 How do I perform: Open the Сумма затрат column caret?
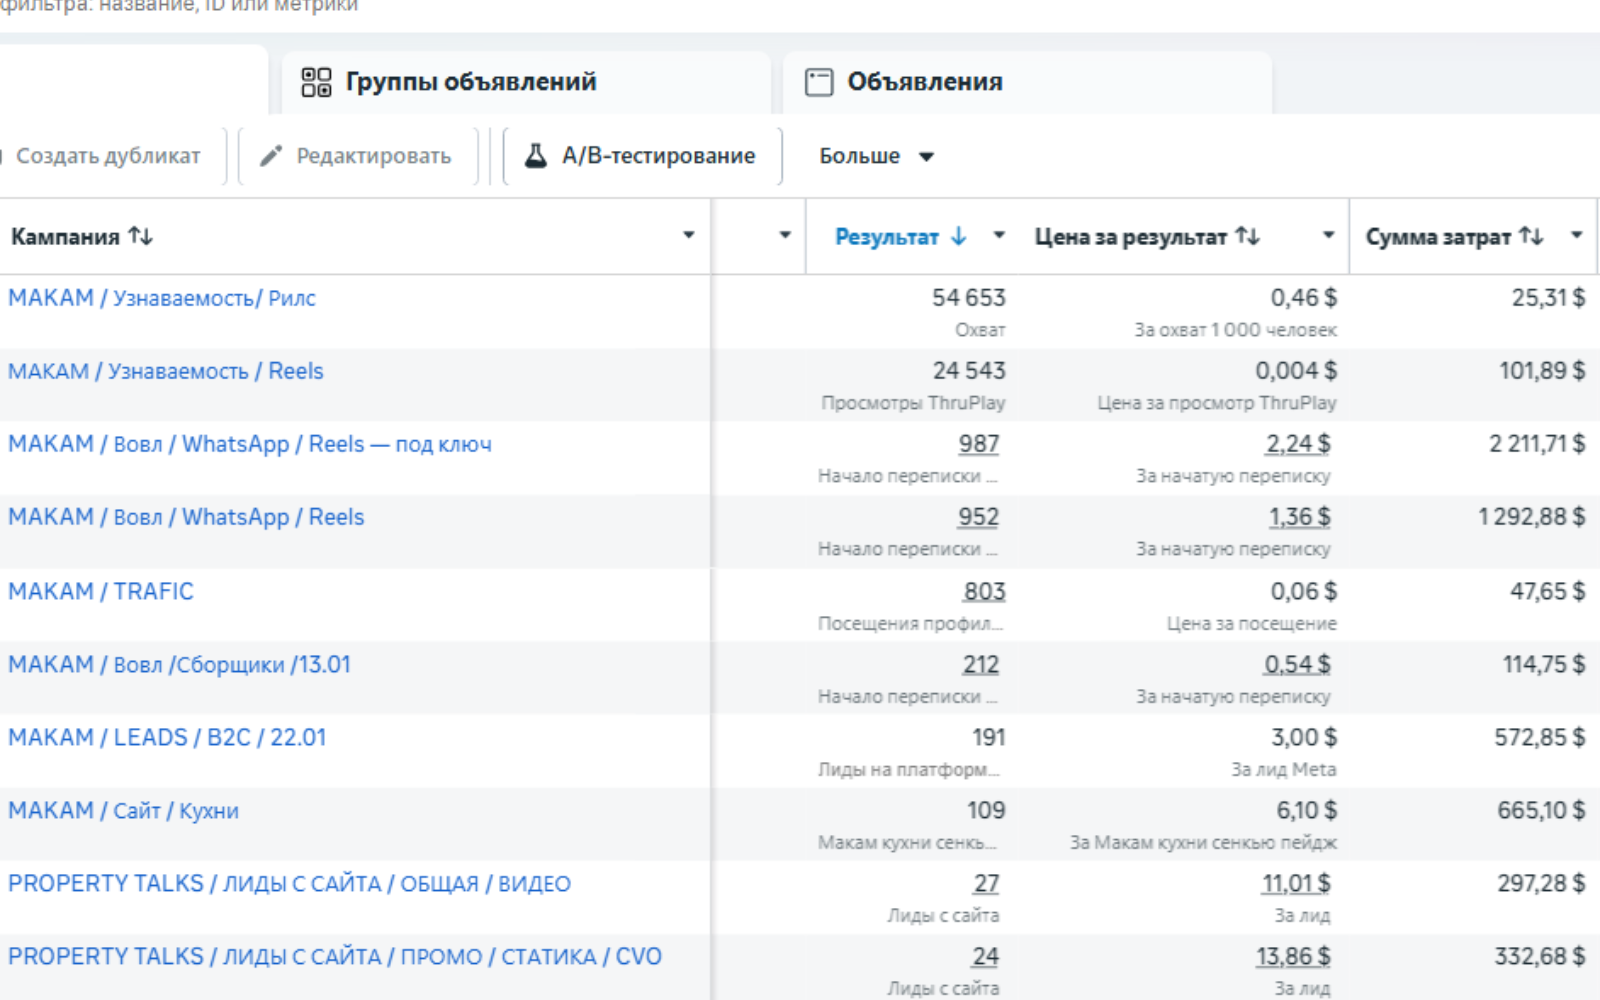(1576, 235)
